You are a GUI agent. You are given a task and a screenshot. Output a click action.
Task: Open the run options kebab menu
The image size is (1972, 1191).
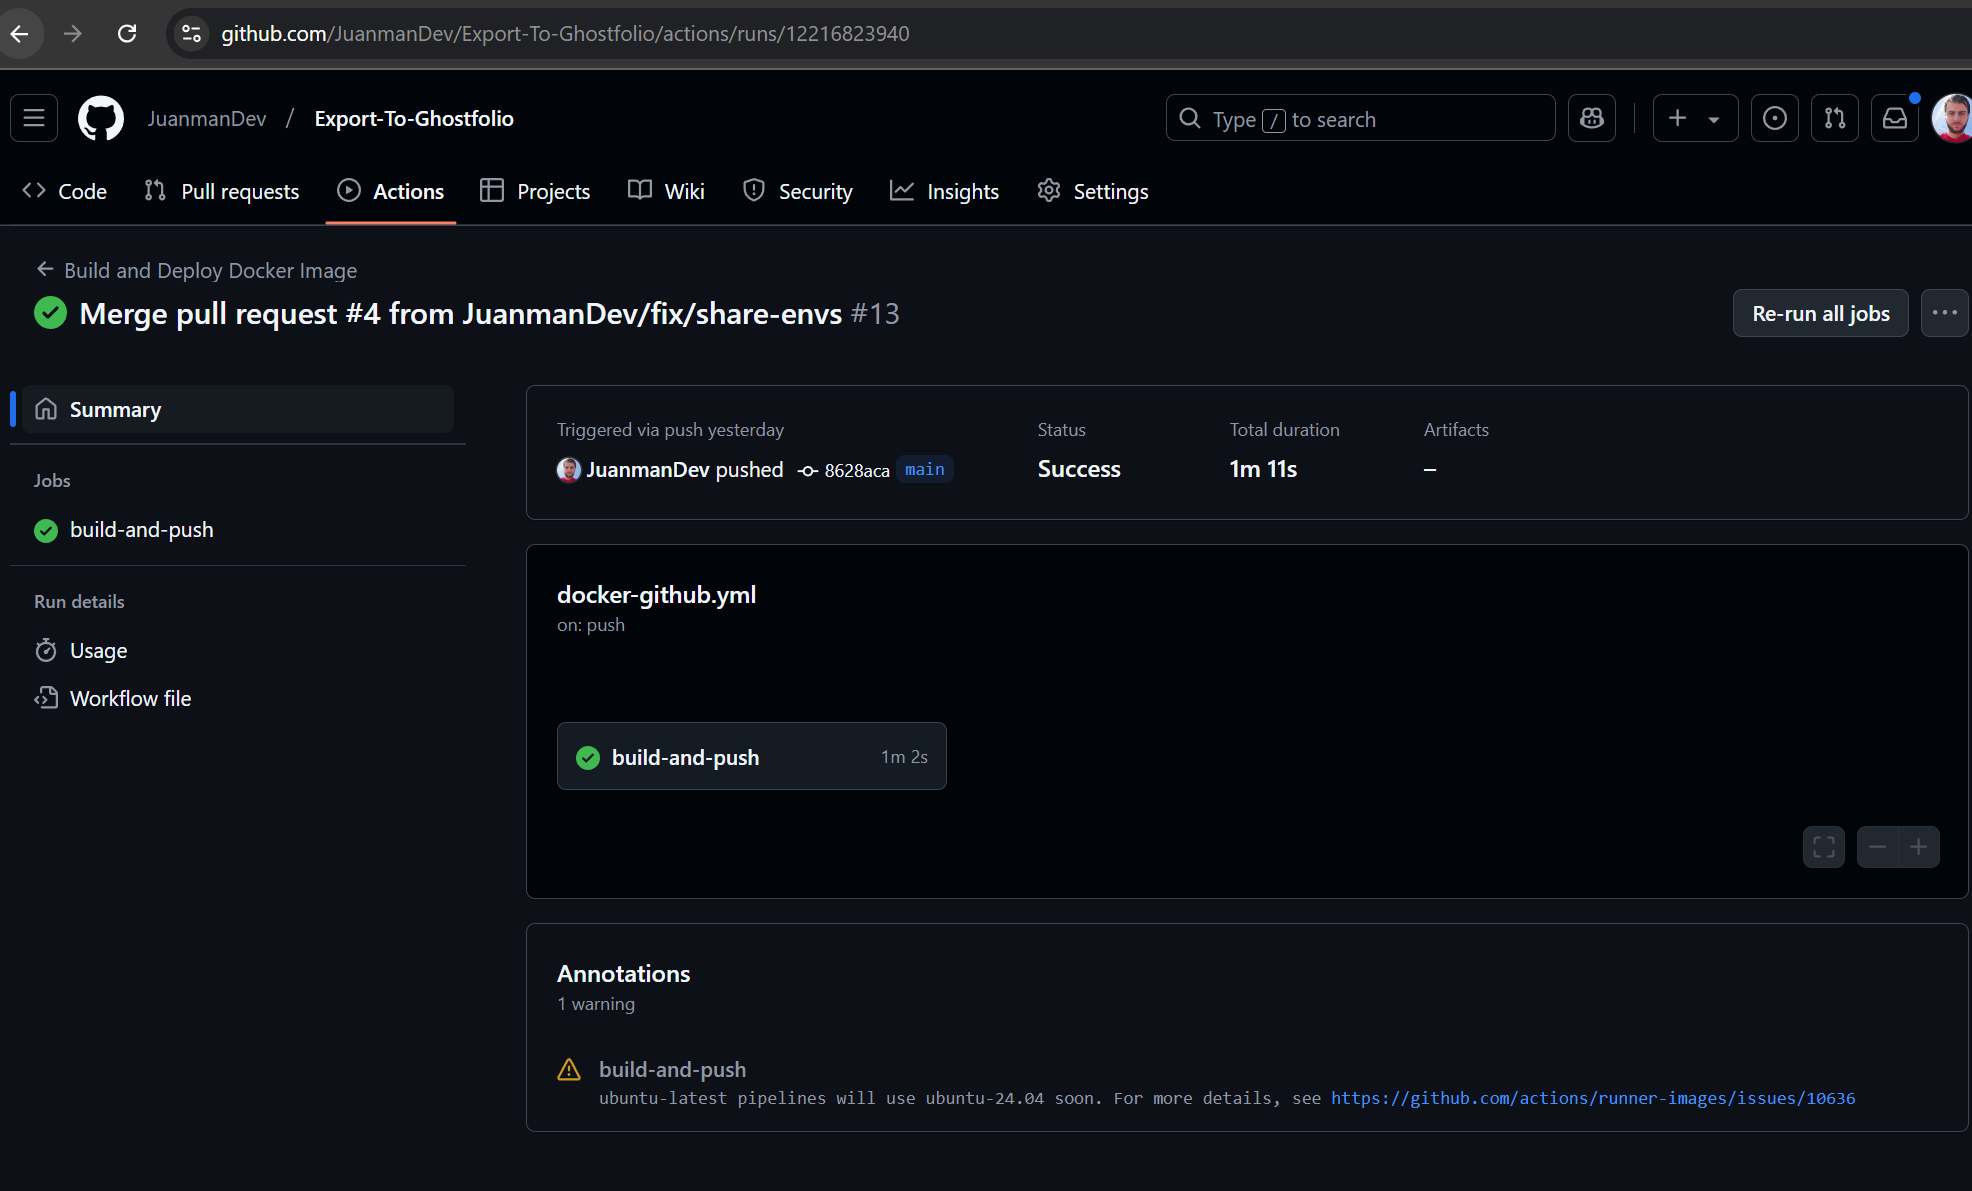[1944, 313]
